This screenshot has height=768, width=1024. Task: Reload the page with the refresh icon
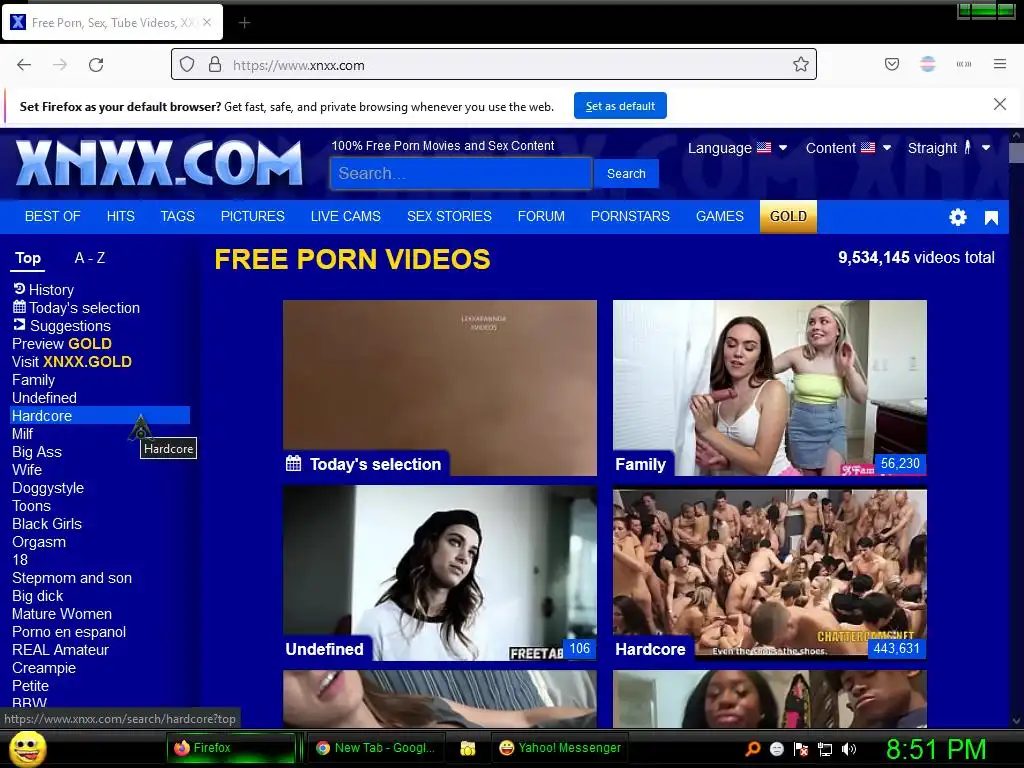pos(96,65)
